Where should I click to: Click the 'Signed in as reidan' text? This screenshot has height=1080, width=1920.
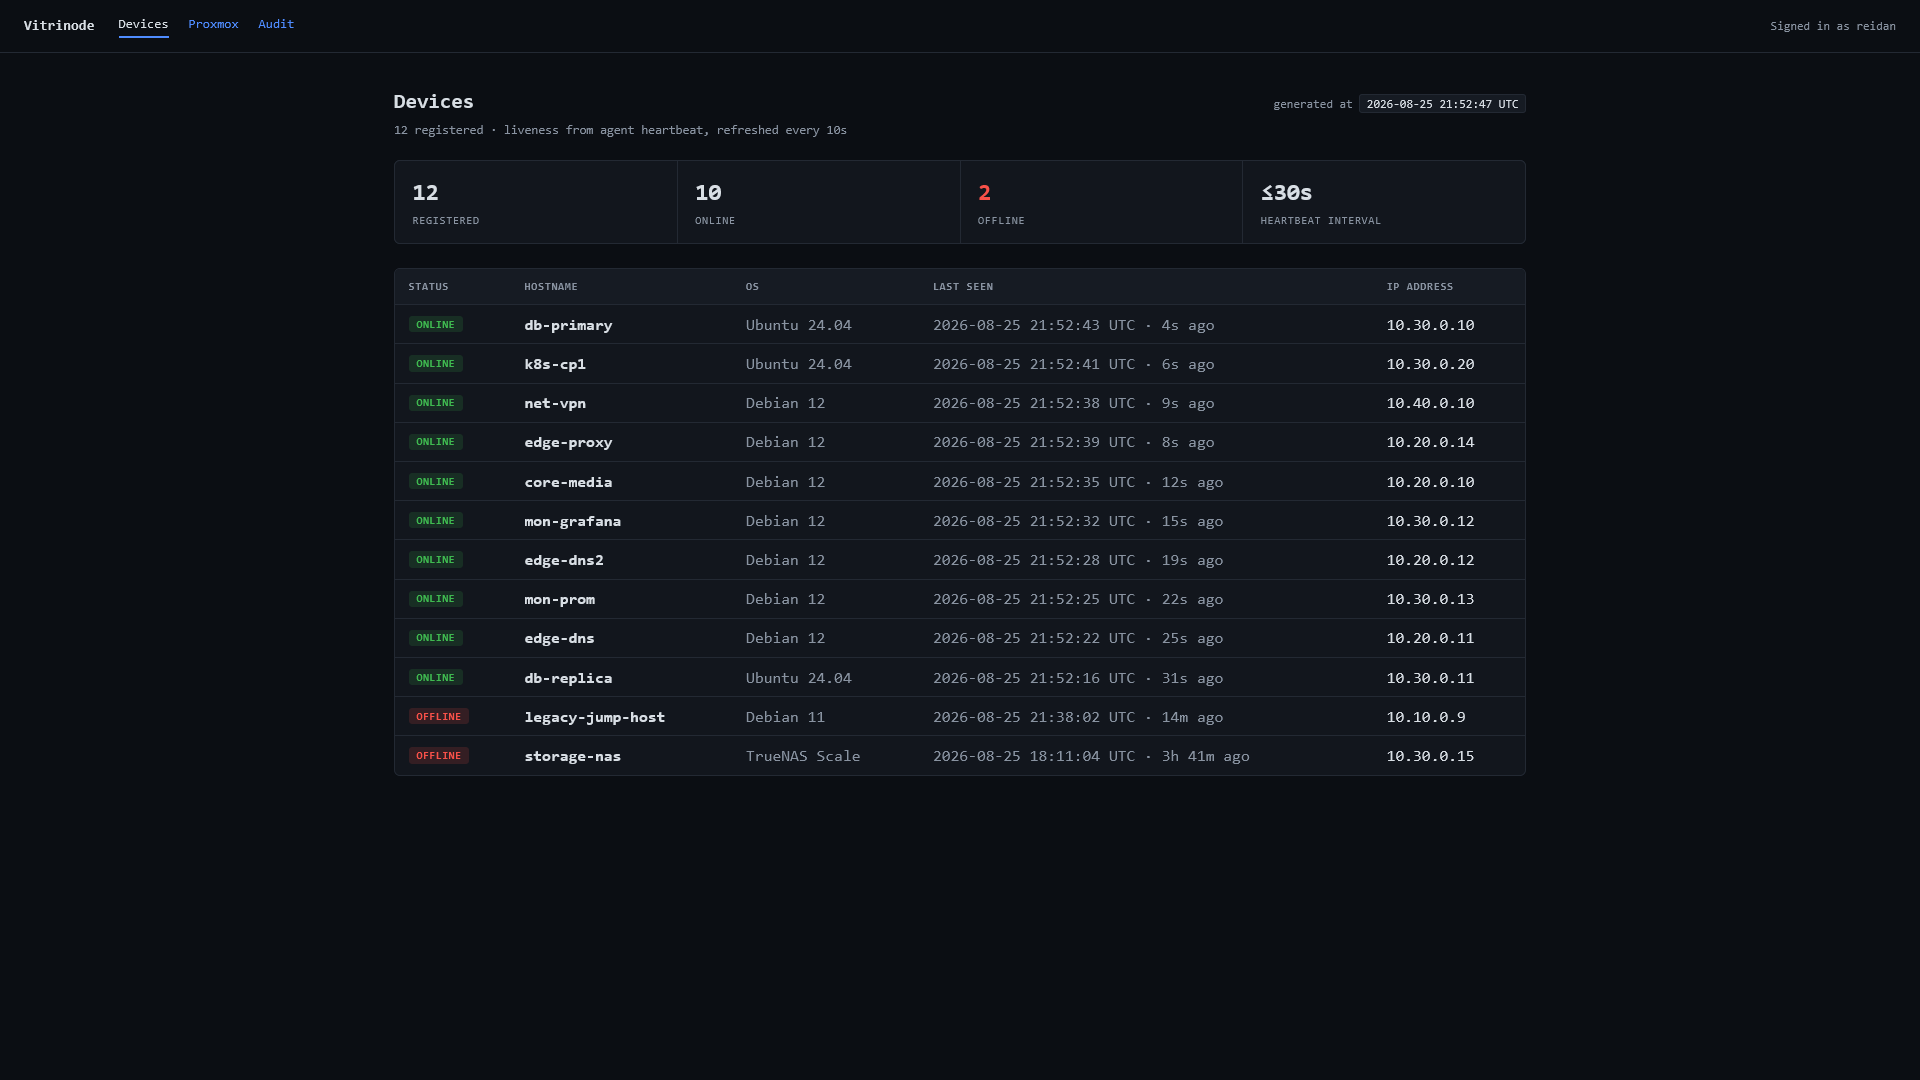1832,26
